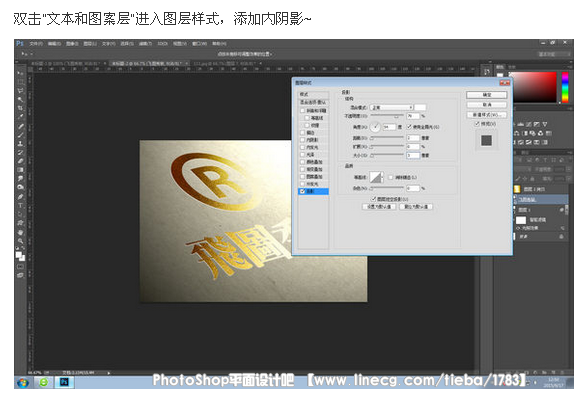Enable 内发光 (Inner Glow) style checkbox
576x397 pixels.
[303, 147]
